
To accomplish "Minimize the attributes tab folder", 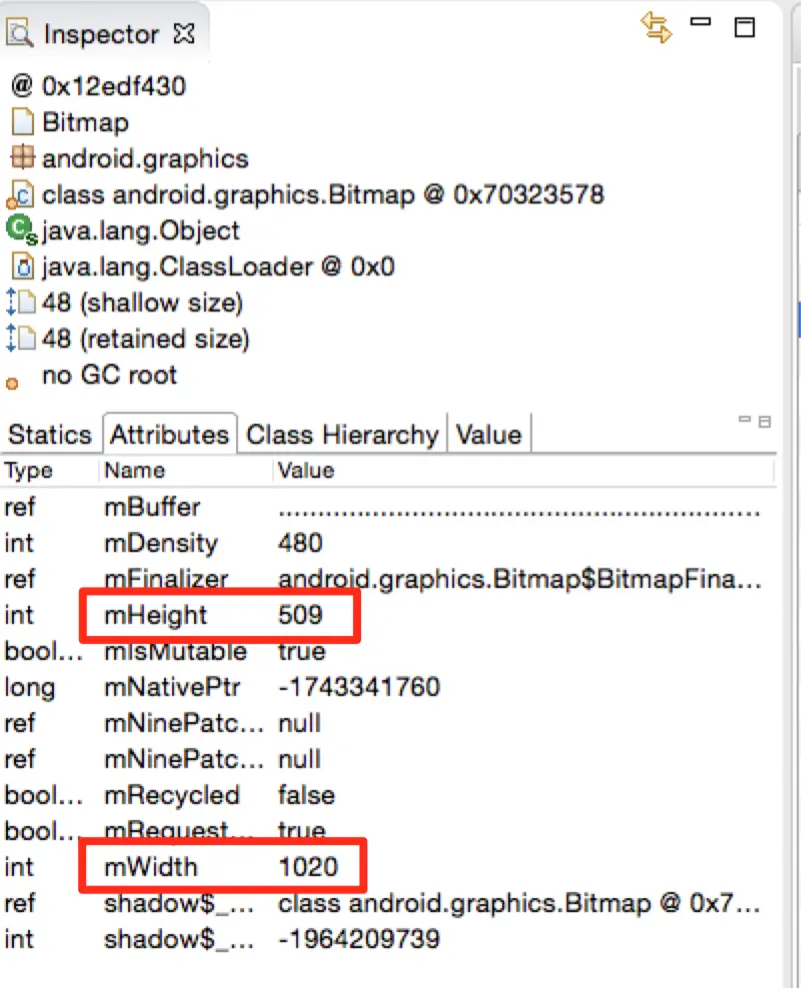I will click(744, 419).
